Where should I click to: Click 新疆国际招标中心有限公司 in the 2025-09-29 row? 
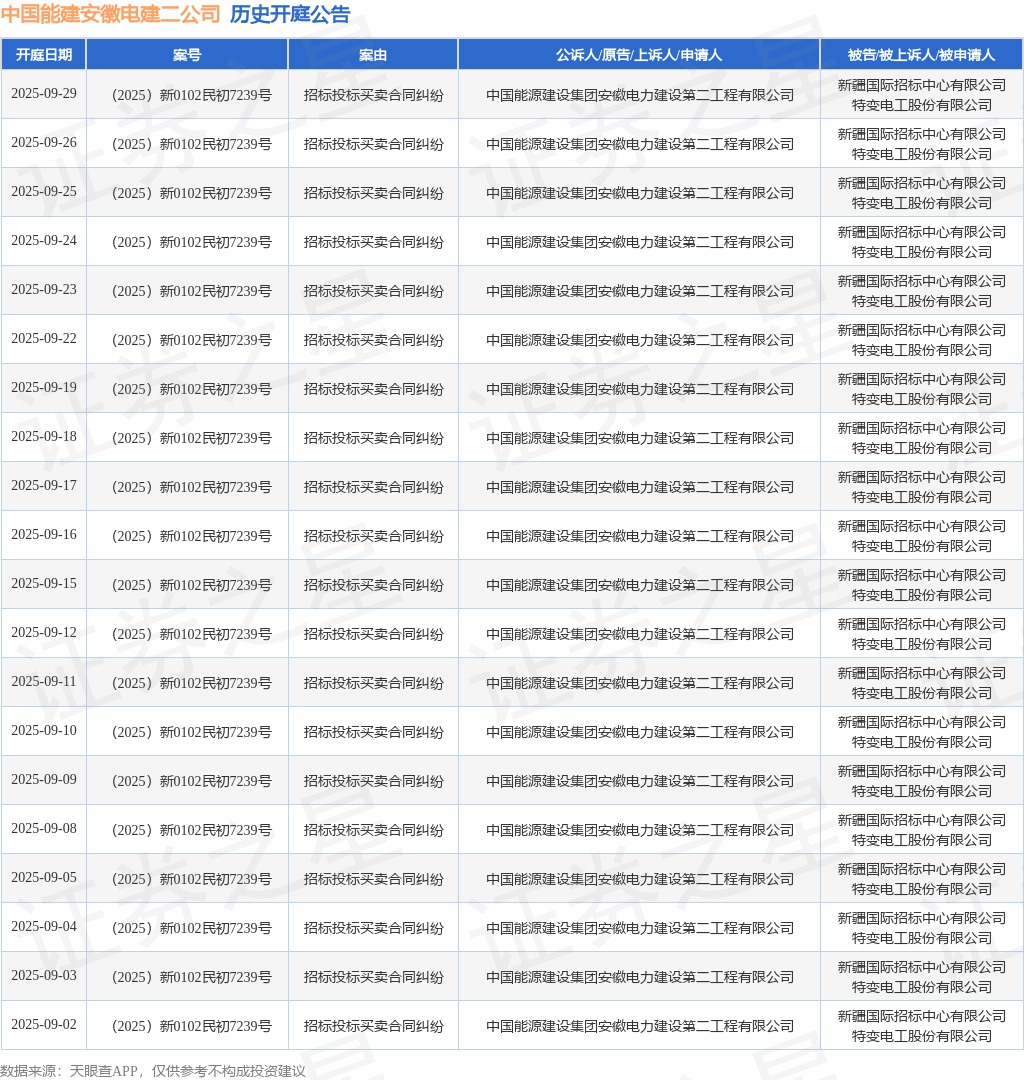coord(921,85)
